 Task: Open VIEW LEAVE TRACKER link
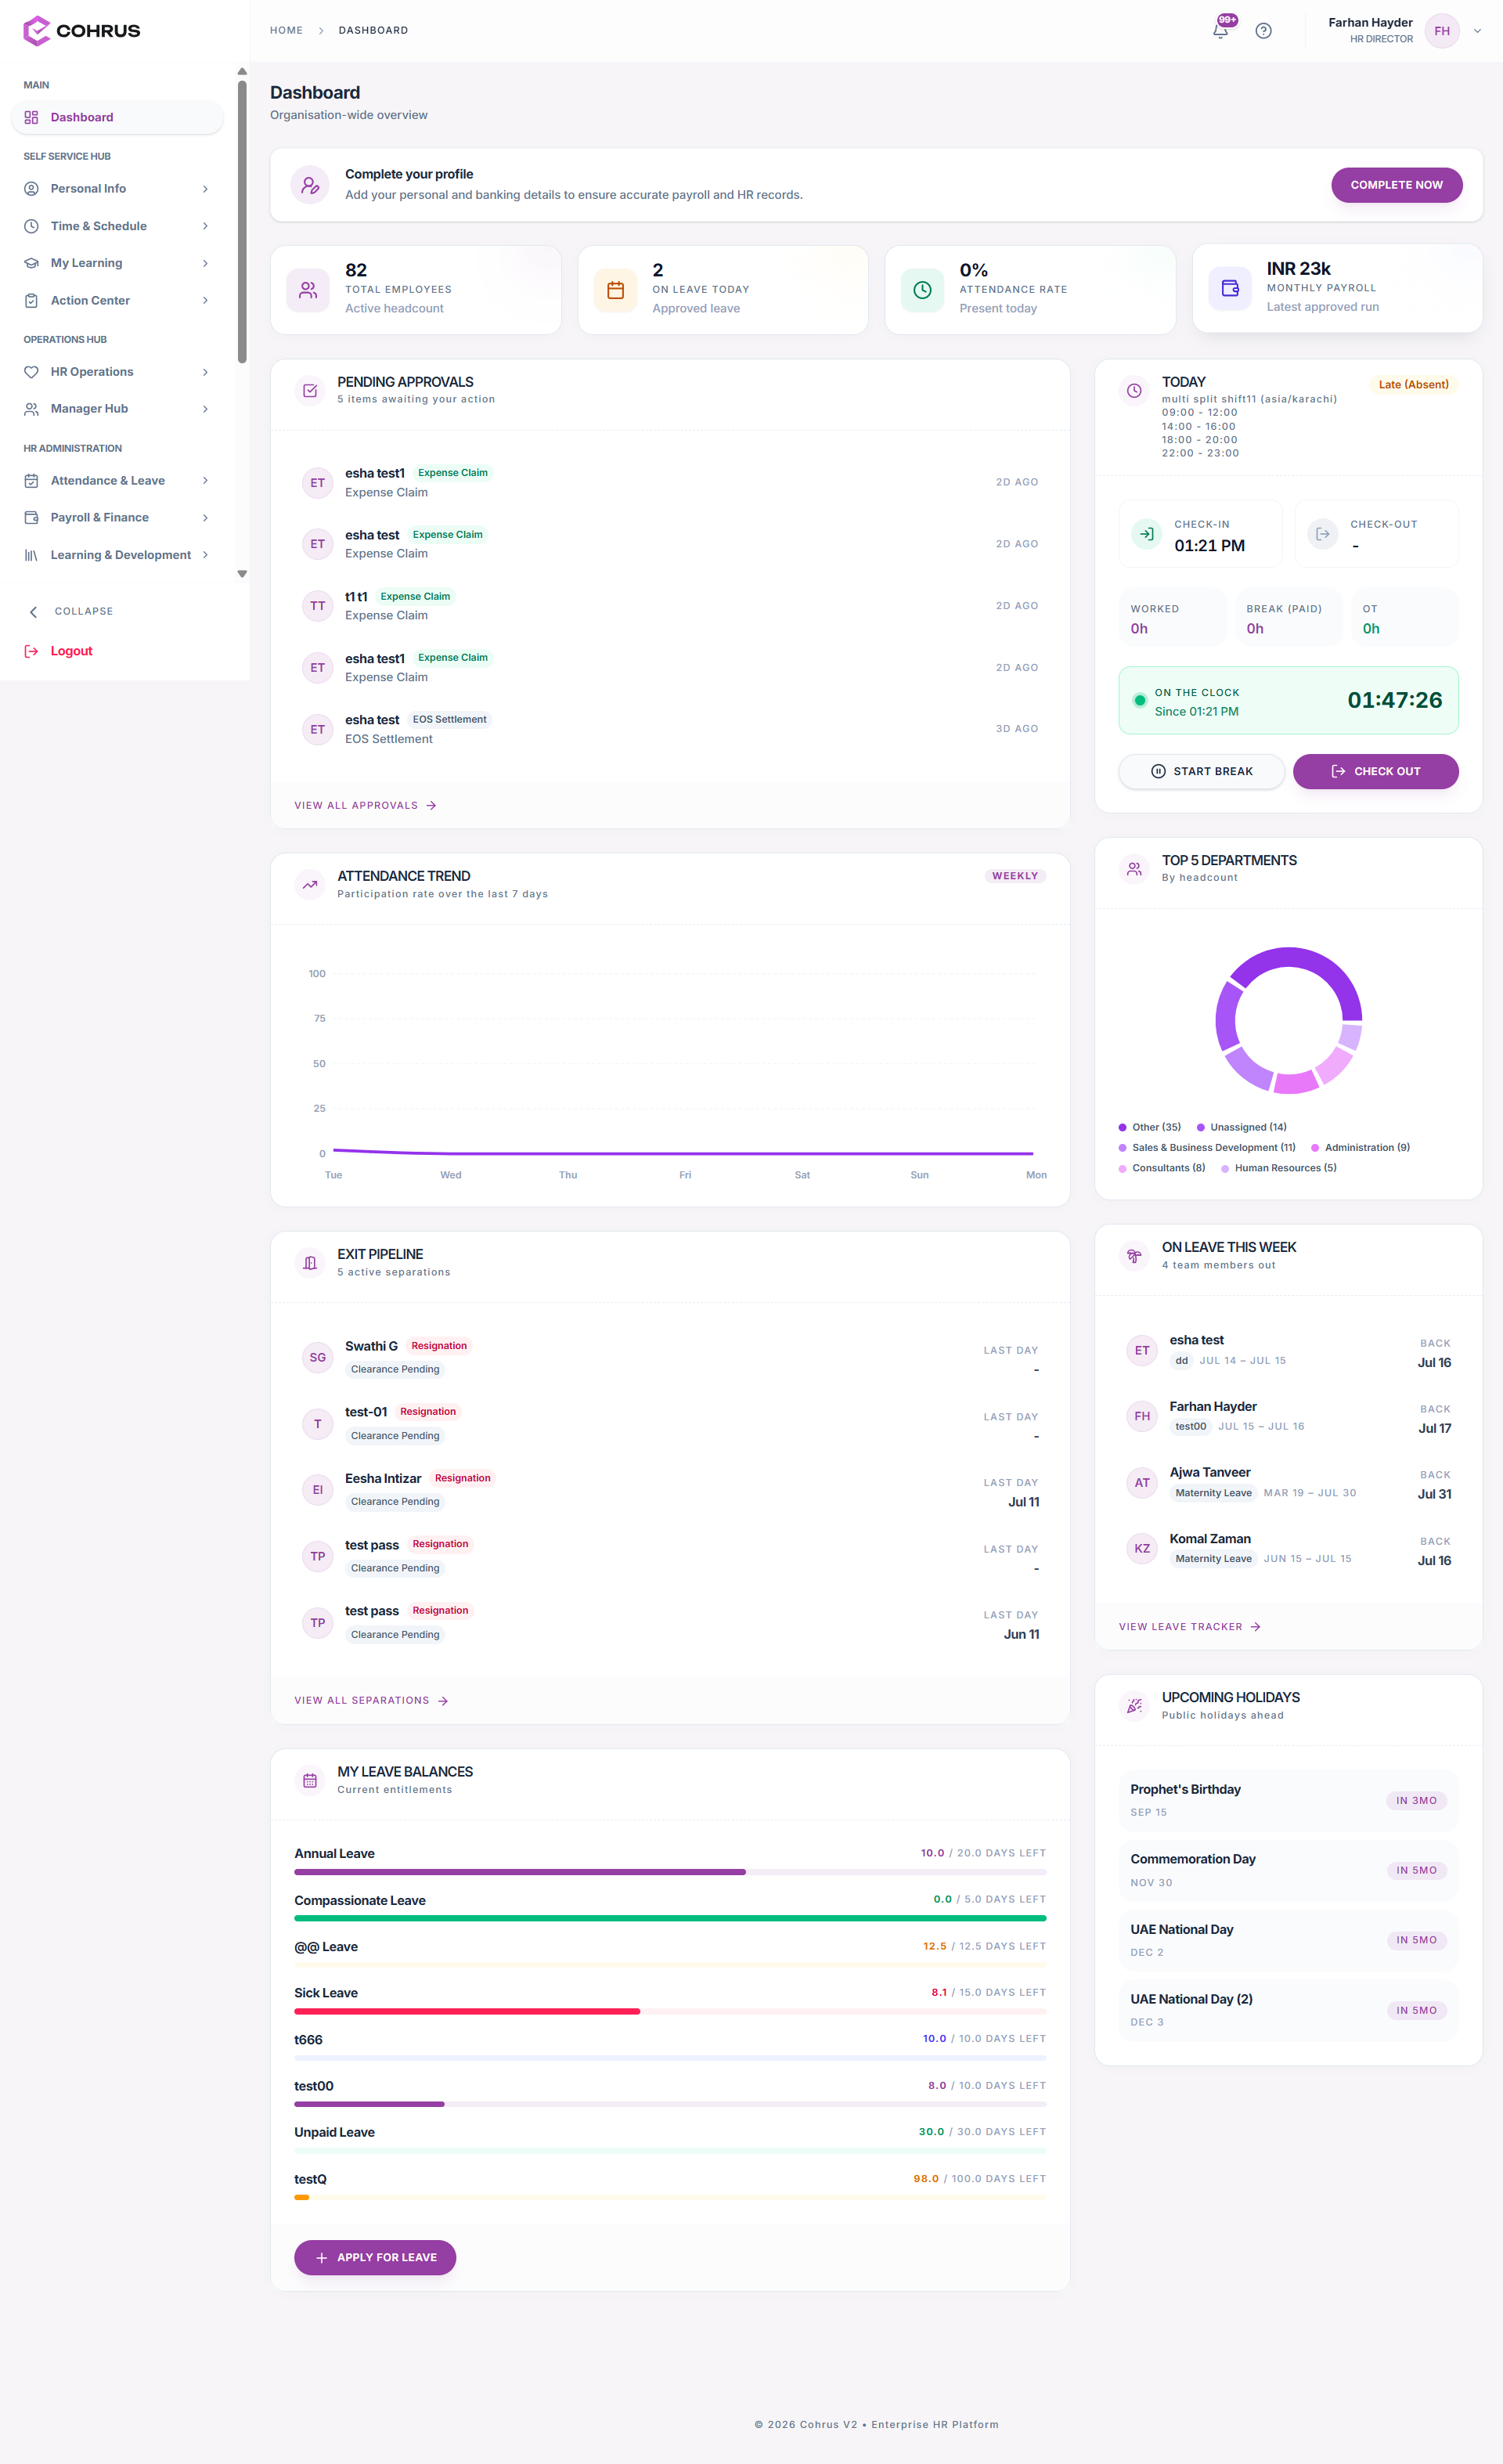[x=1190, y=1627]
